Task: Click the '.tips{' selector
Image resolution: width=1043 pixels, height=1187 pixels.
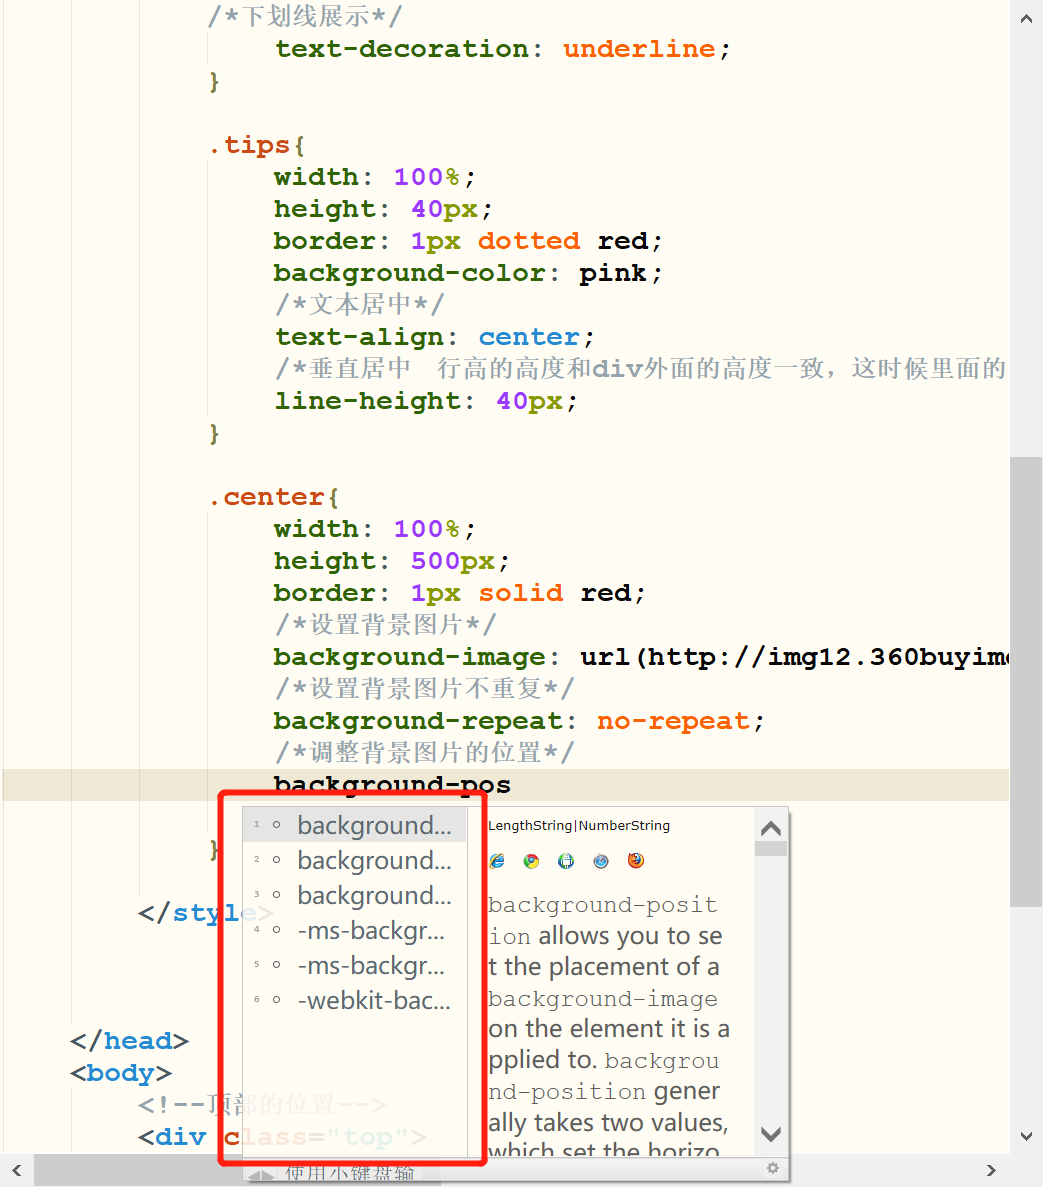Action: (256, 145)
